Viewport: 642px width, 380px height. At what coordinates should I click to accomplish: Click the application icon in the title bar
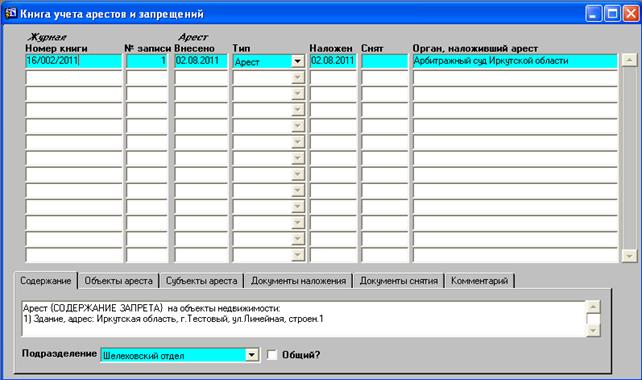pos(11,13)
